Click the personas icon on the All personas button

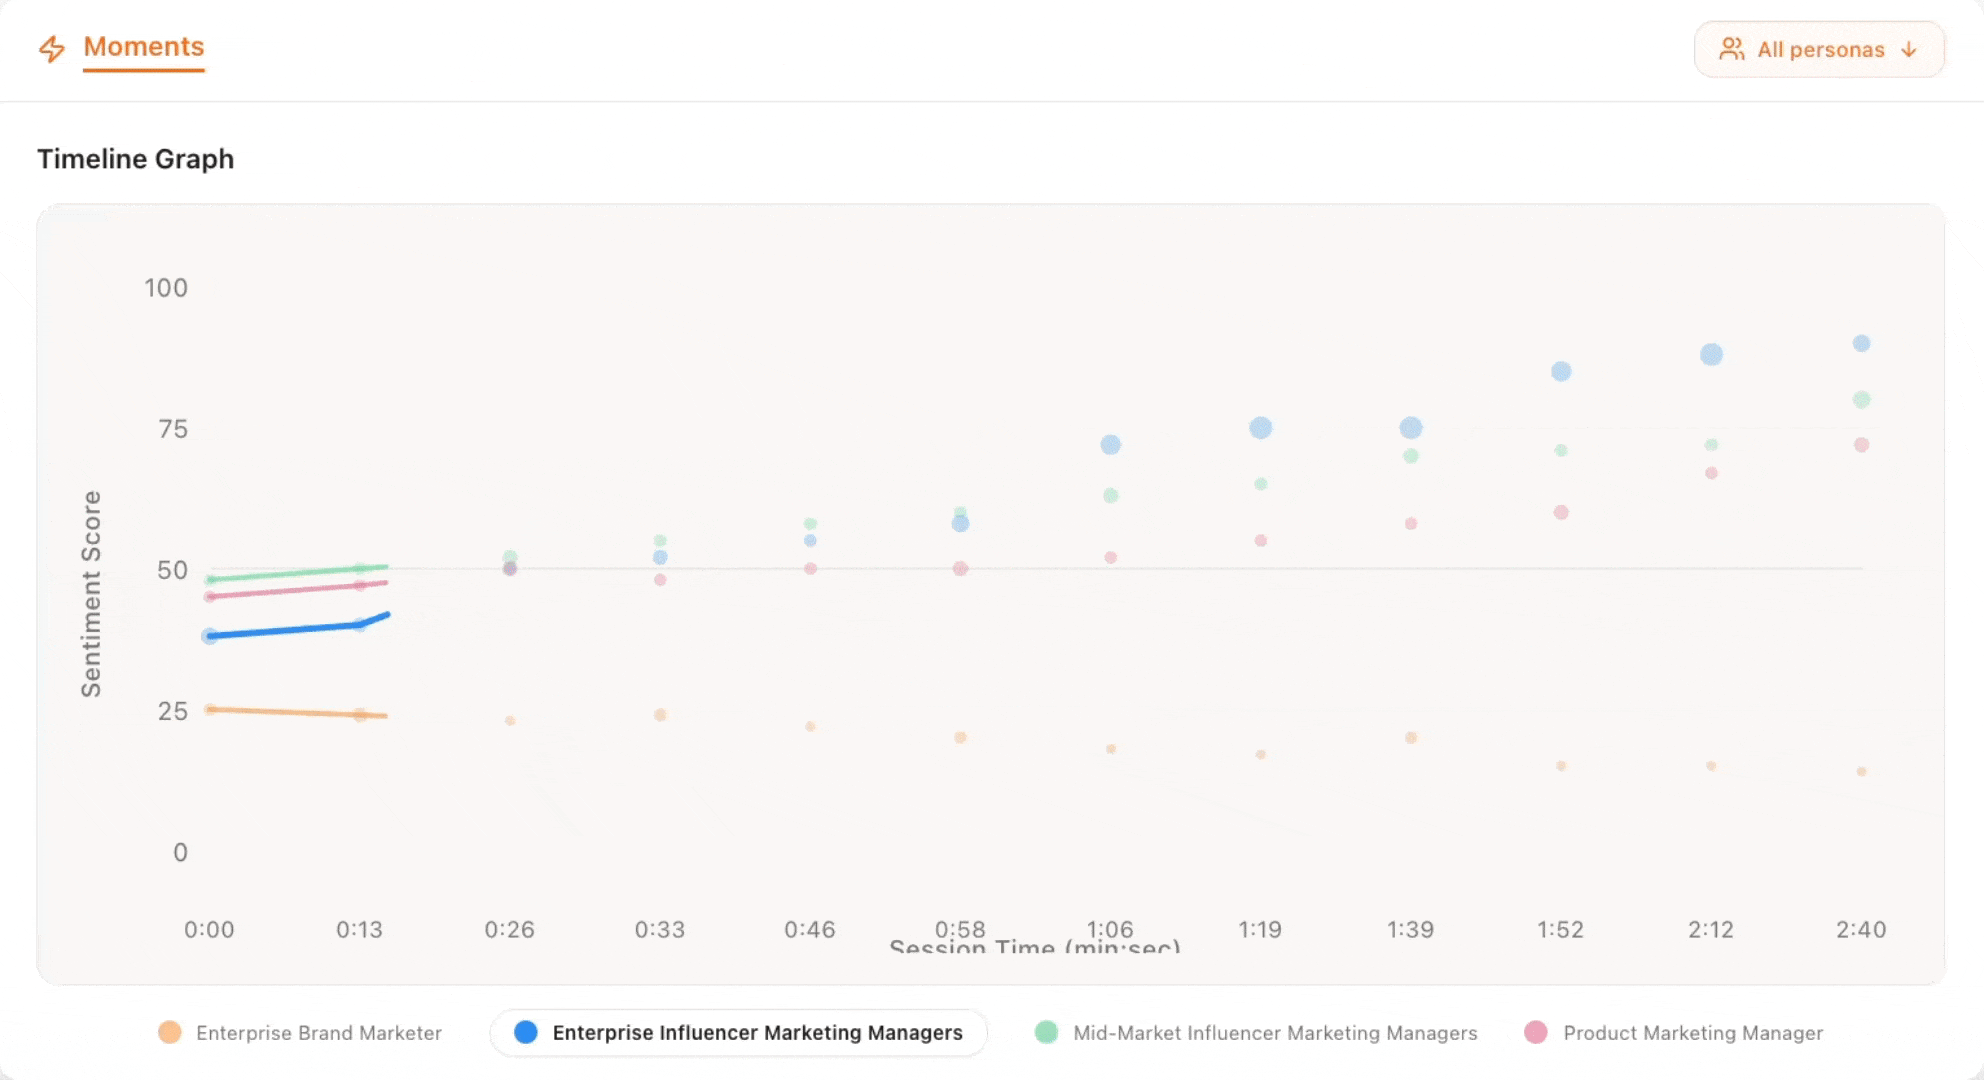[1731, 48]
